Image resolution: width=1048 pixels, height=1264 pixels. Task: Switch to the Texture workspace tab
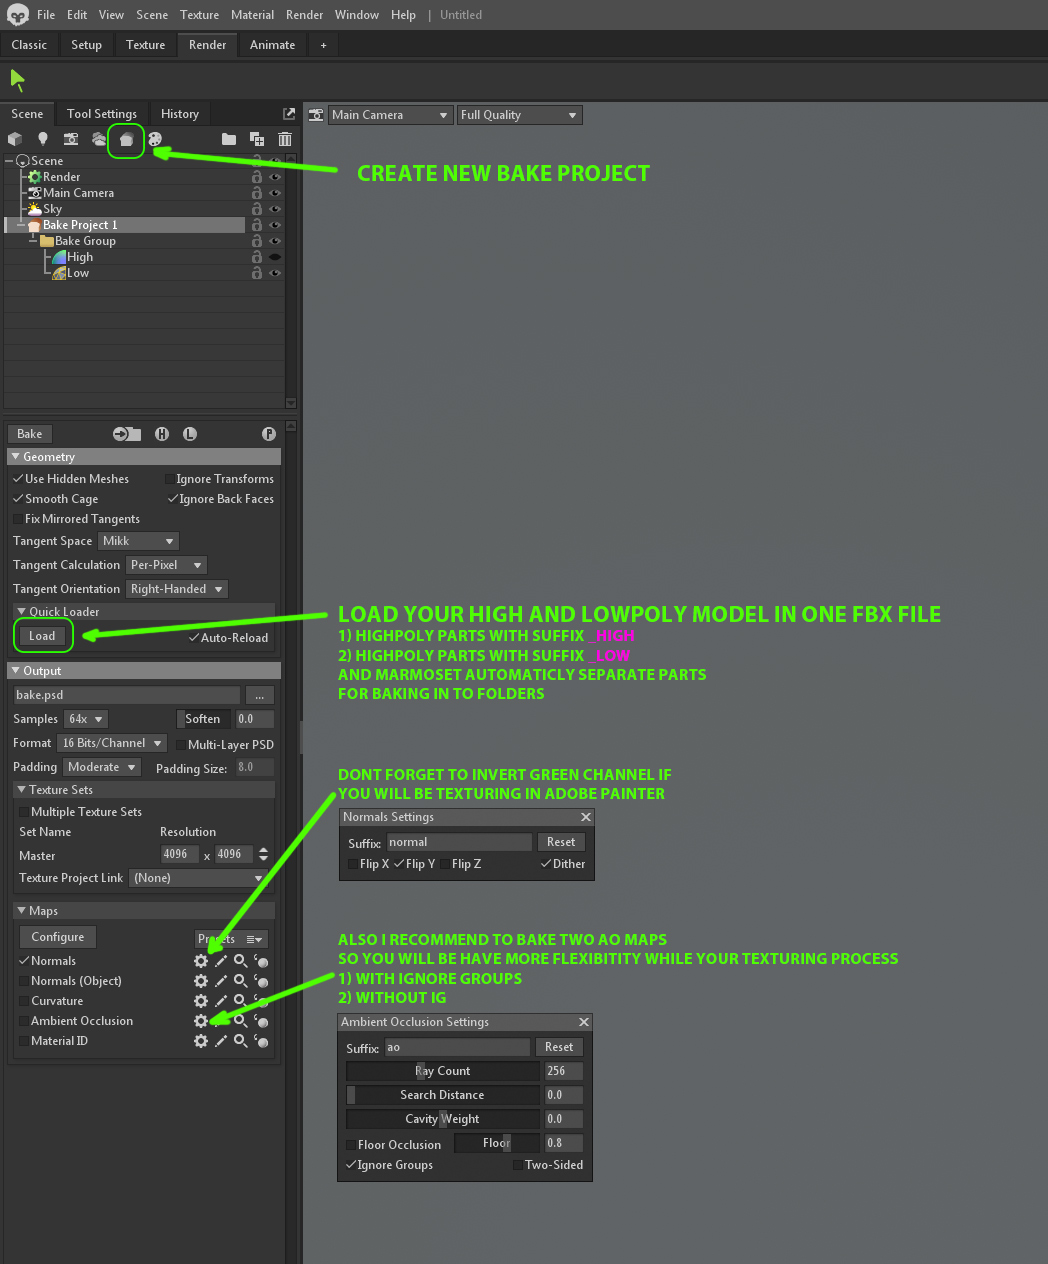145,45
